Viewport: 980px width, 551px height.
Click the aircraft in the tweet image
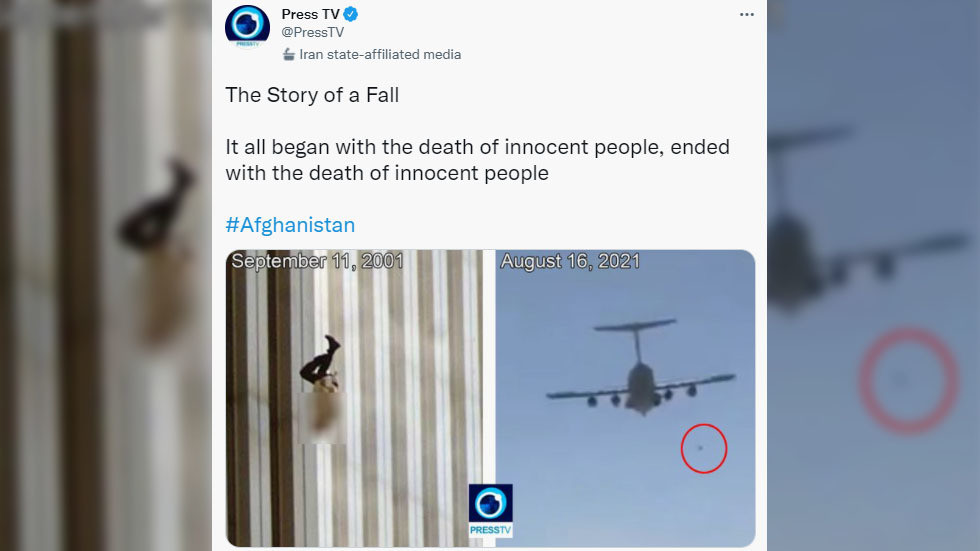click(641, 367)
